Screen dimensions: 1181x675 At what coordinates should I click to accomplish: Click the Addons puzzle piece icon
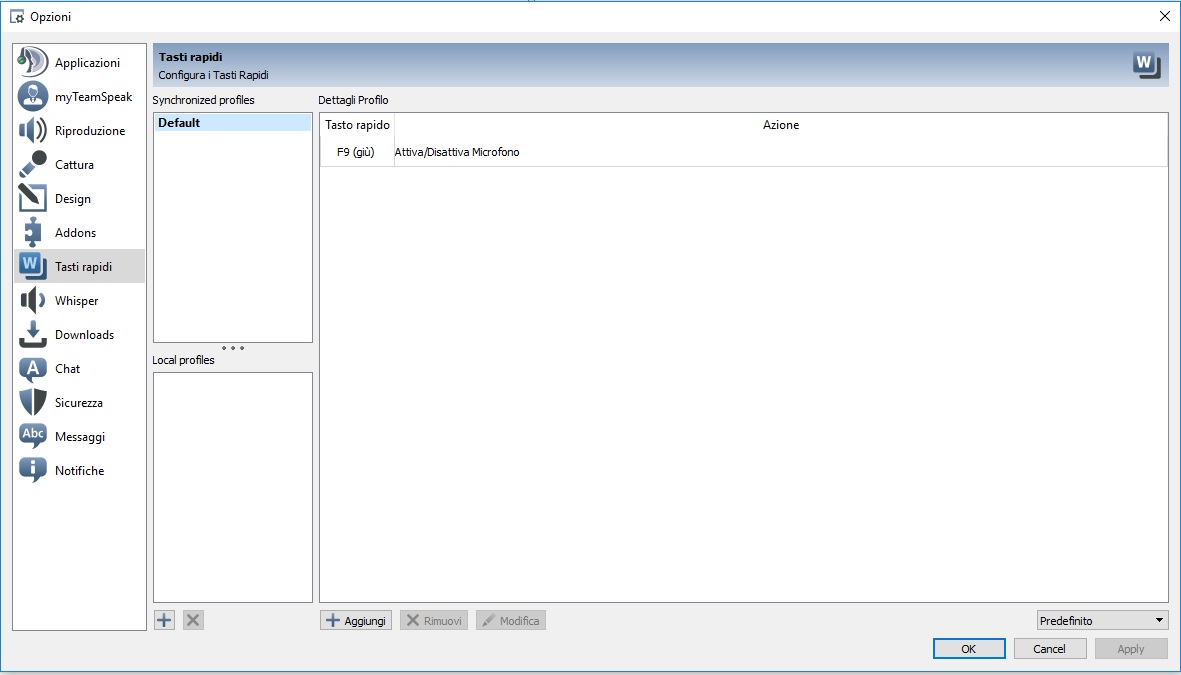pyautogui.click(x=33, y=233)
